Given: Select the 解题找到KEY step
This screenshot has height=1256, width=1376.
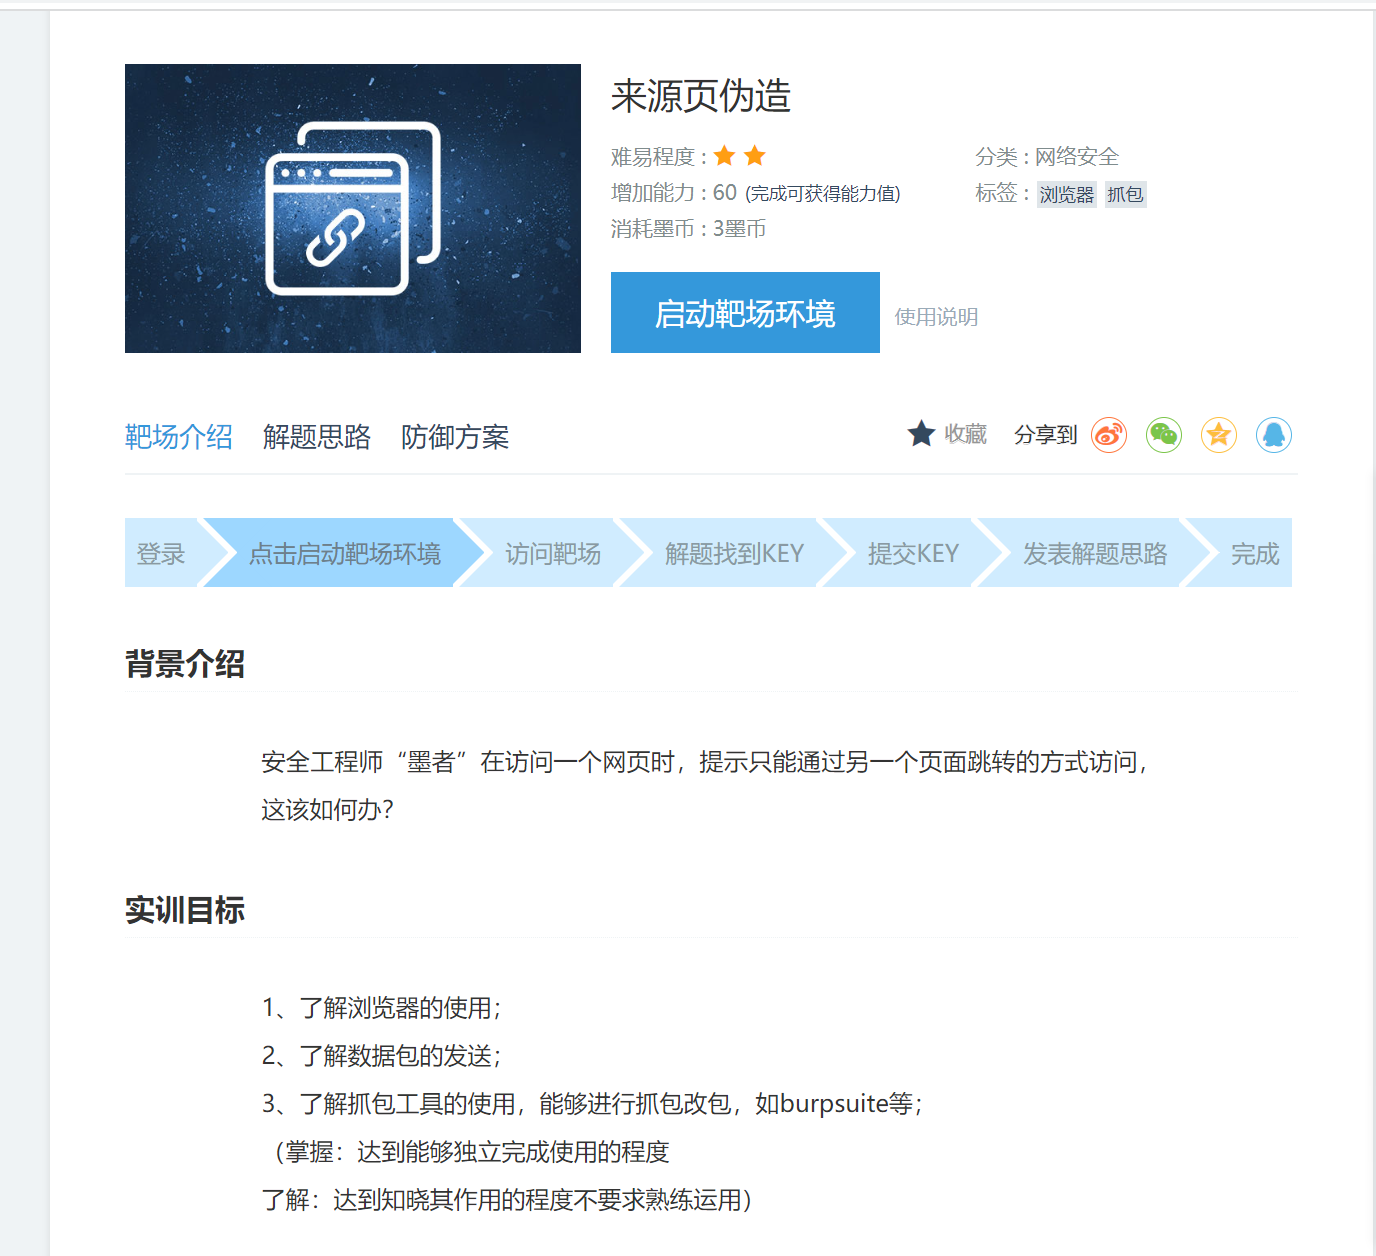Looking at the screenshot, I should [x=734, y=553].
